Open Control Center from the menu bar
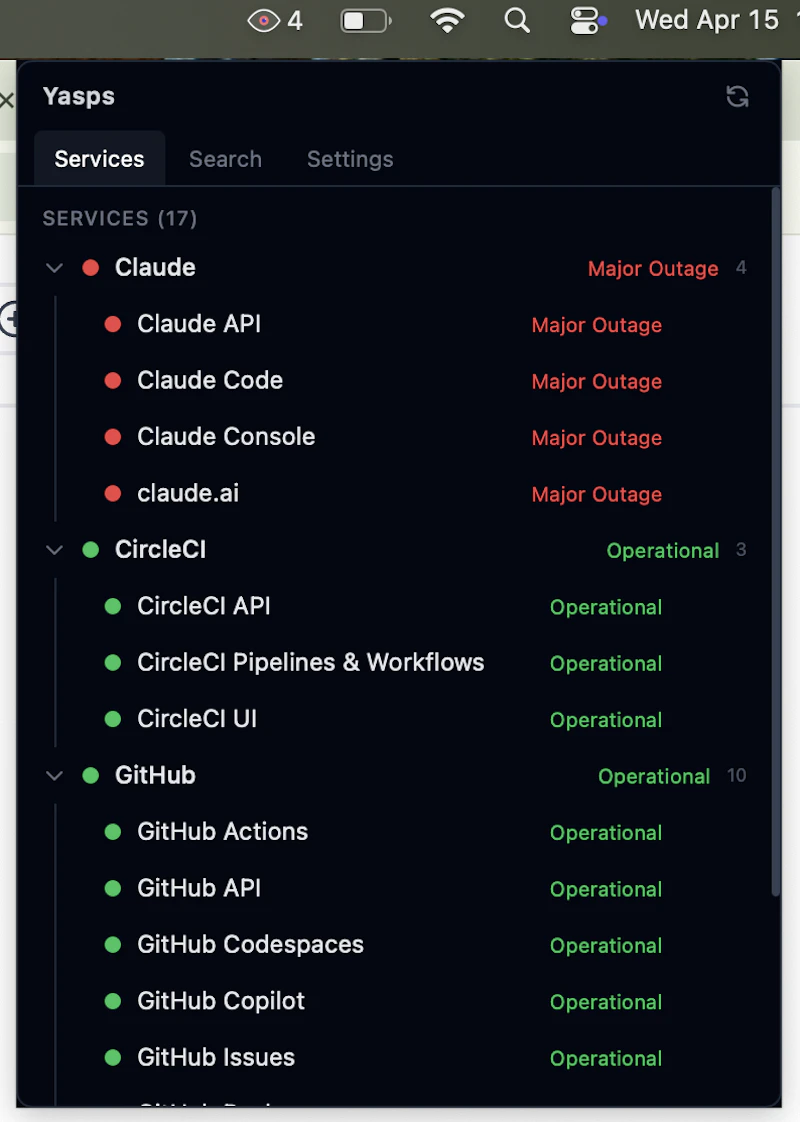The image size is (800, 1122). tap(585, 20)
